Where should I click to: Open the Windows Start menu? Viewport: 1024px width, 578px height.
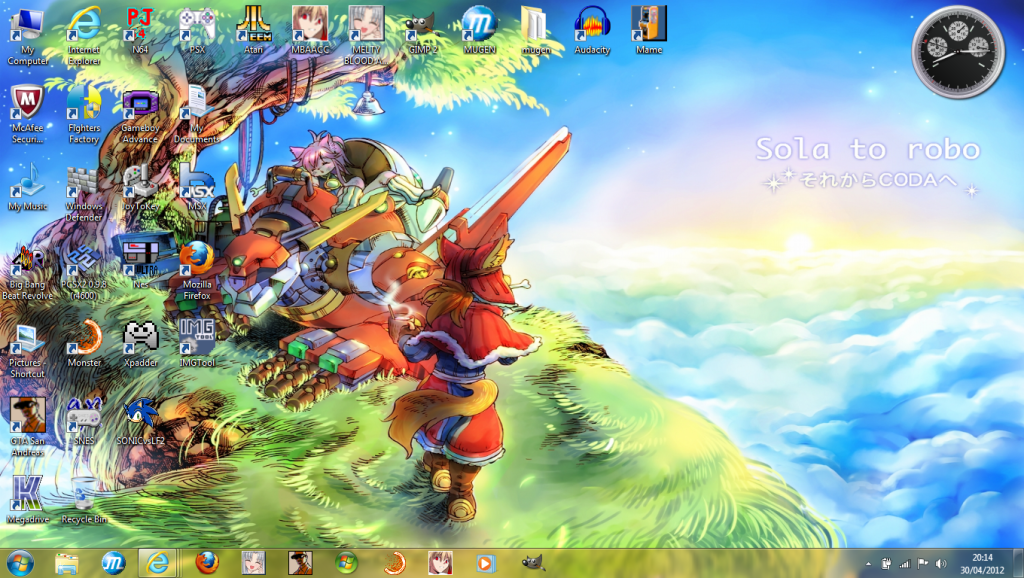click(20, 563)
